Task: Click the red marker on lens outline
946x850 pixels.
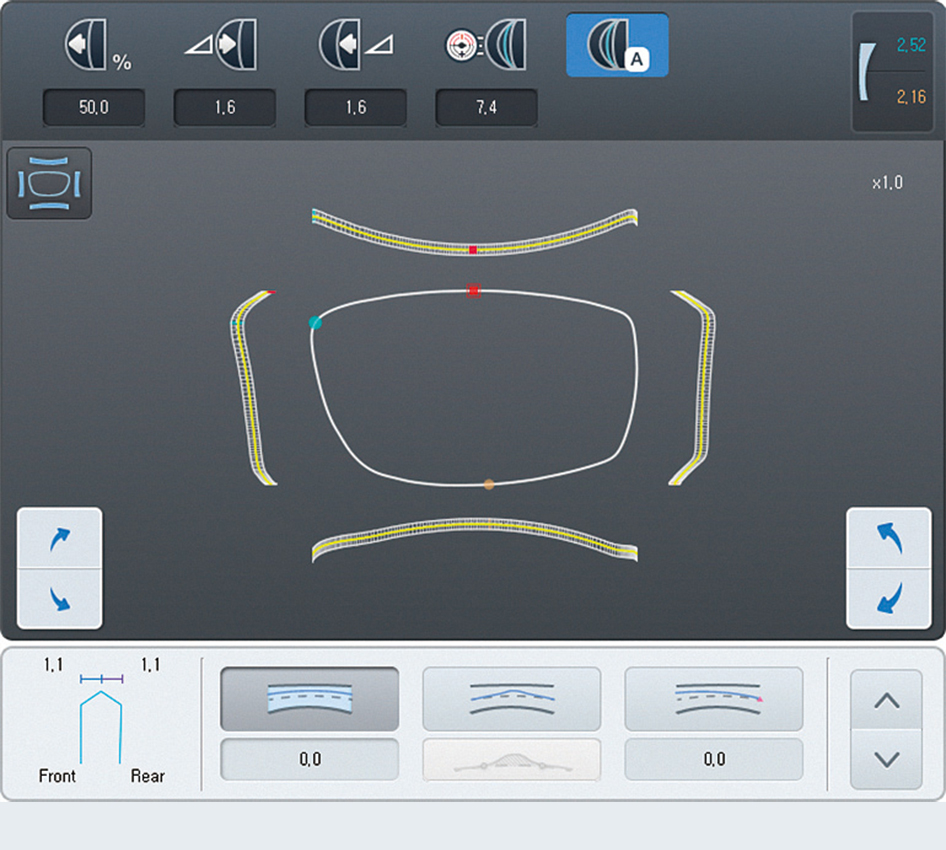Action: click(x=474, y=291)
